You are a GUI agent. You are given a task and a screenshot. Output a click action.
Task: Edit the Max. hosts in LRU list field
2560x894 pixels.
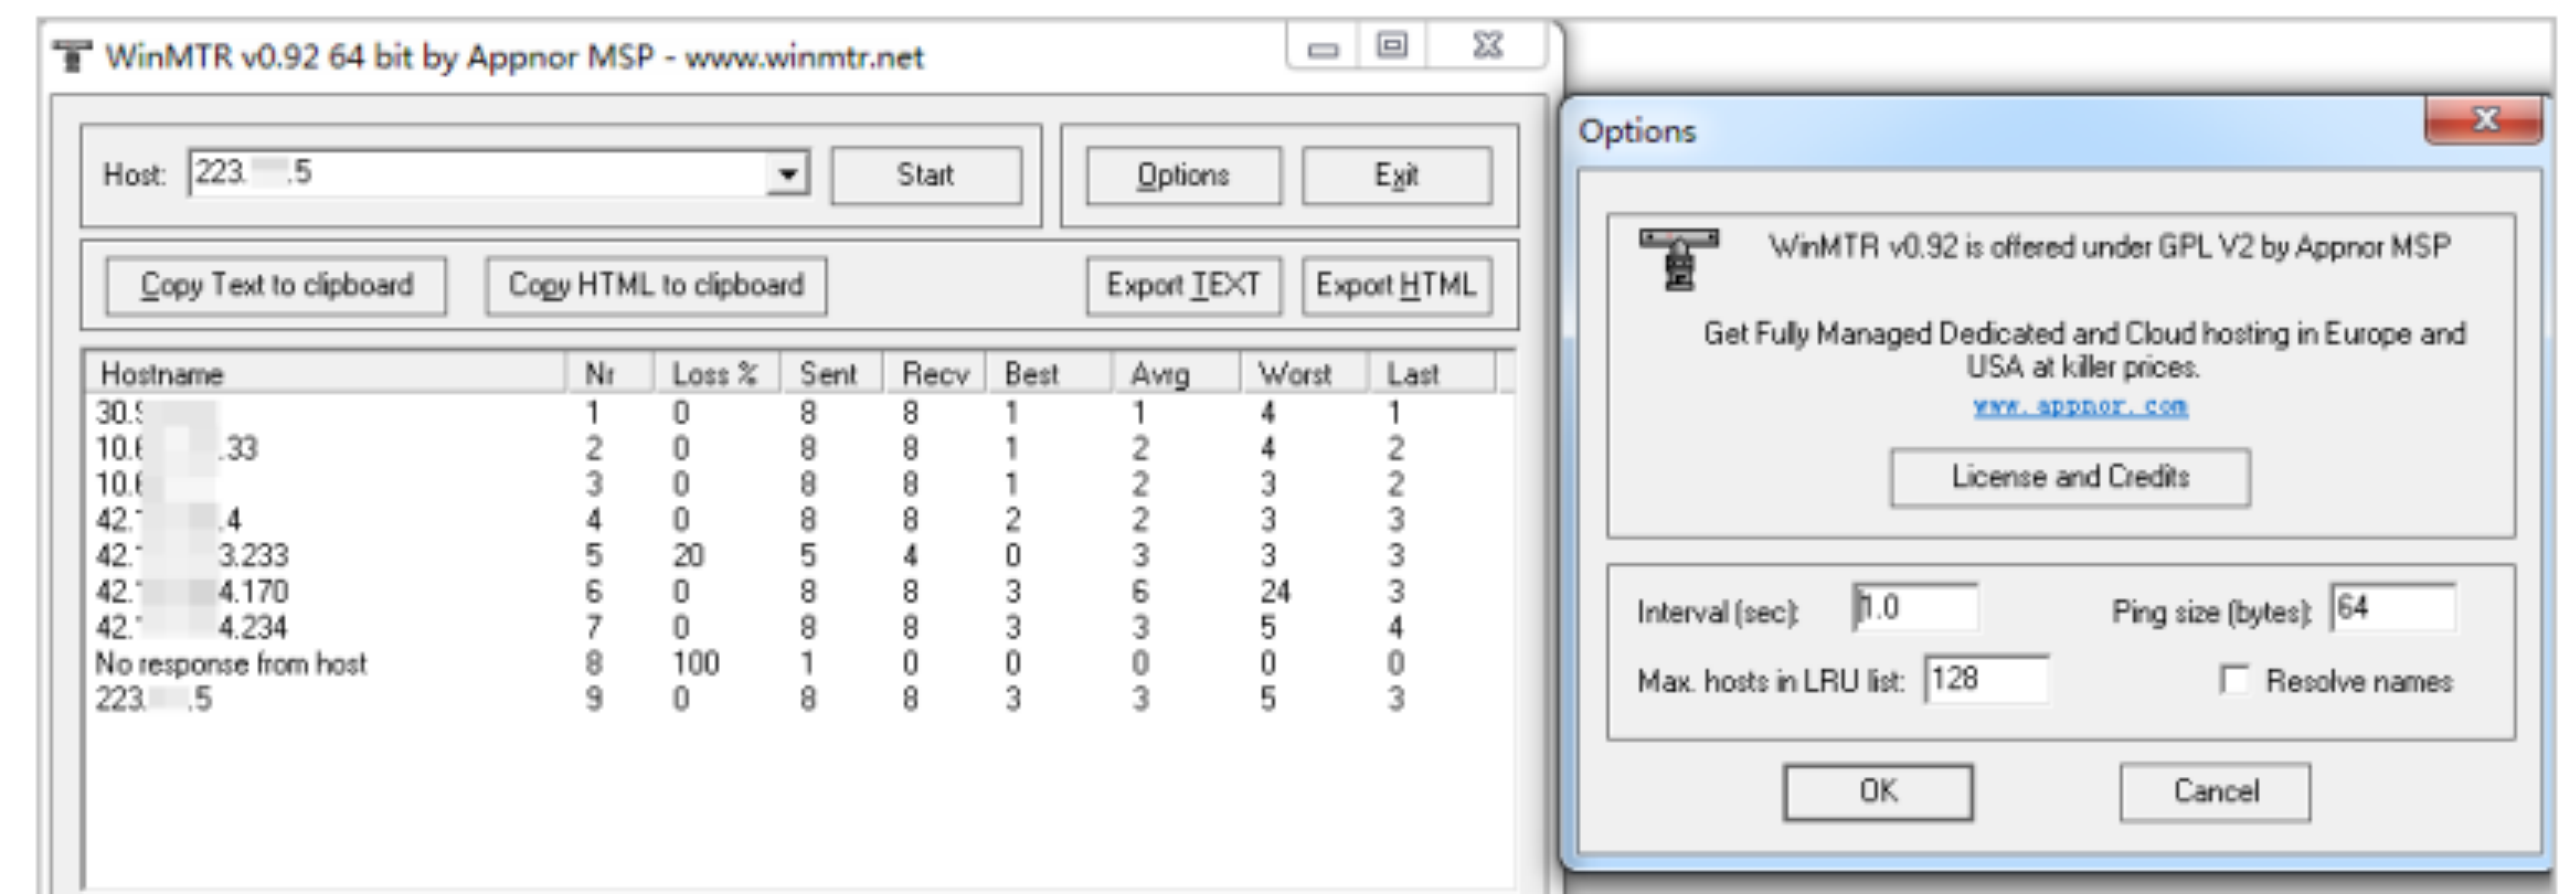pyautogui.click(x=1986, y=680)
